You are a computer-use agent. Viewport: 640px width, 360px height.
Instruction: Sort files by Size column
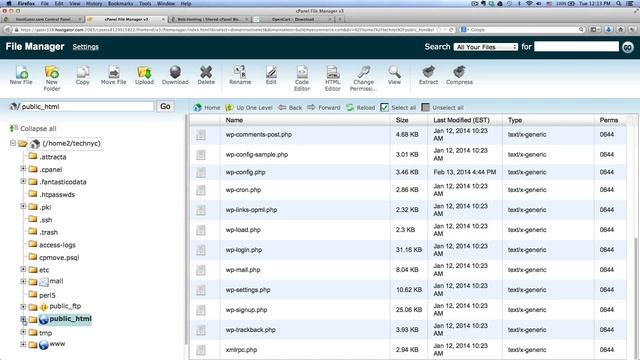402,120
